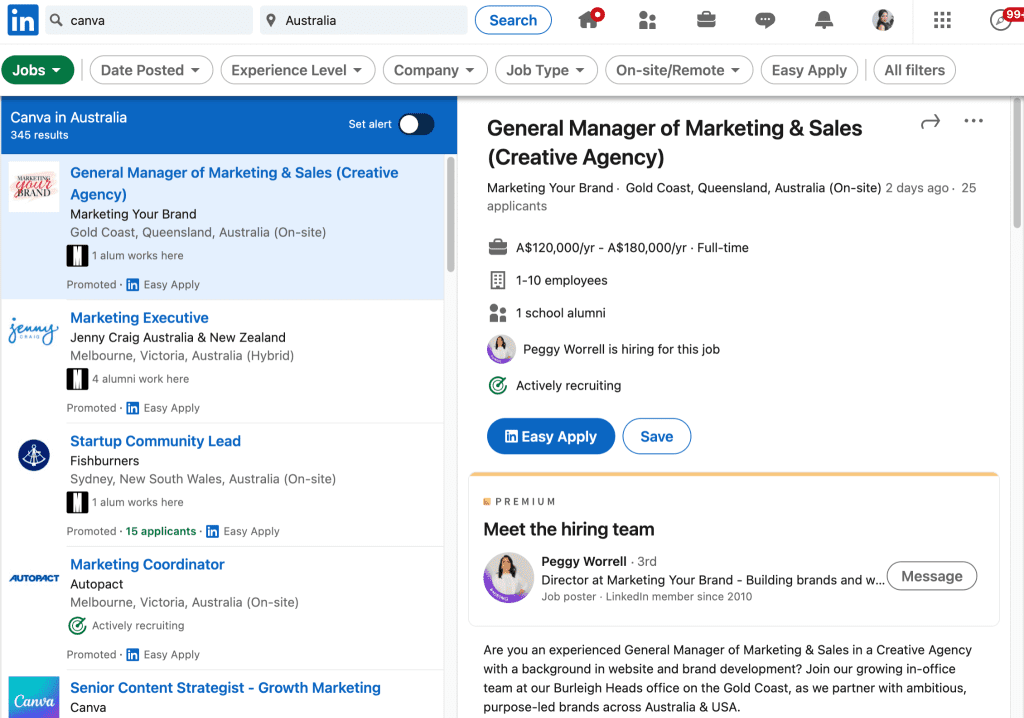Click the Marketing Your Brand logo thumbnail
The image size is (1024, 718).
tap(34, 187)
